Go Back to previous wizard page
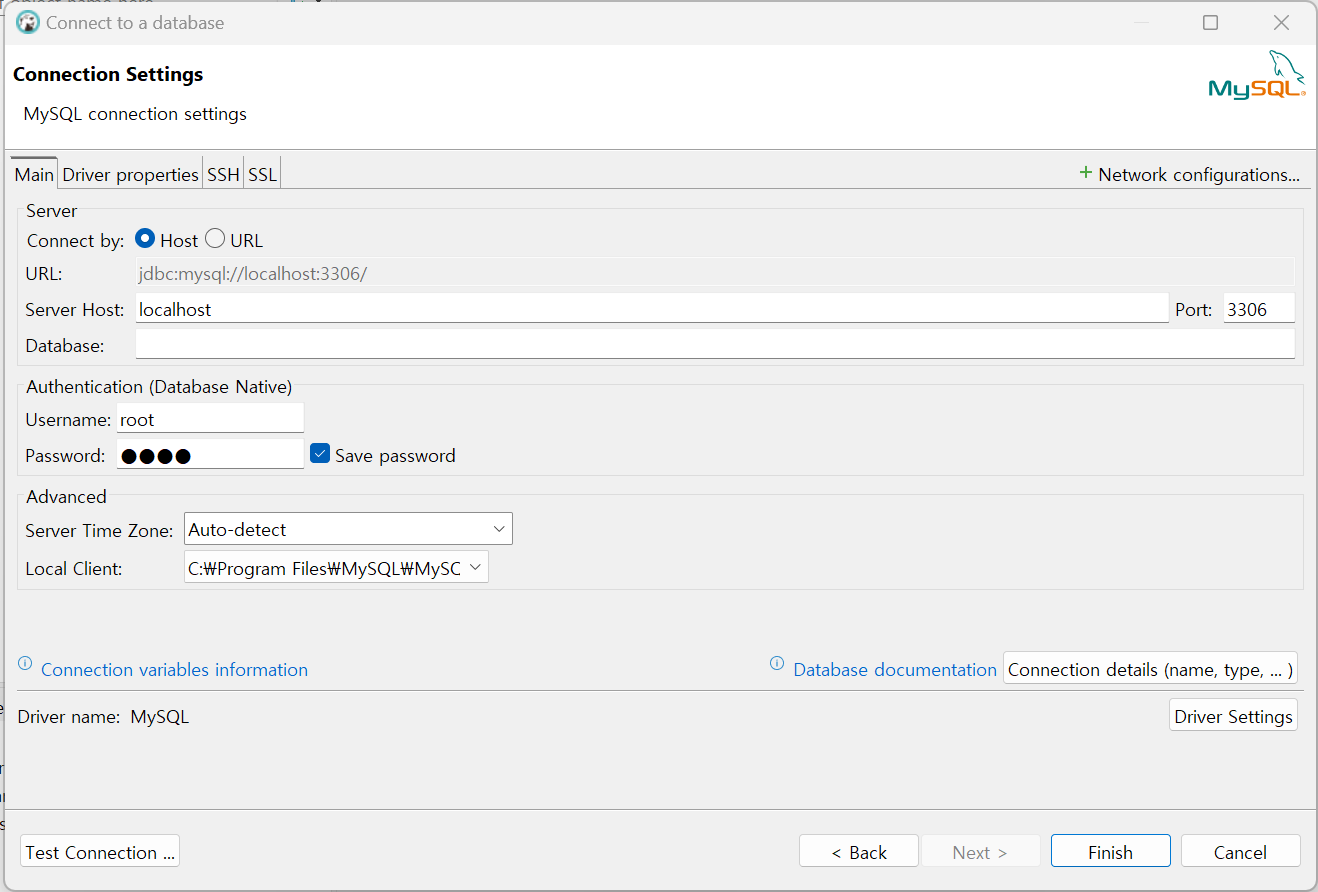1318x892 pixels. click(859, 852)
